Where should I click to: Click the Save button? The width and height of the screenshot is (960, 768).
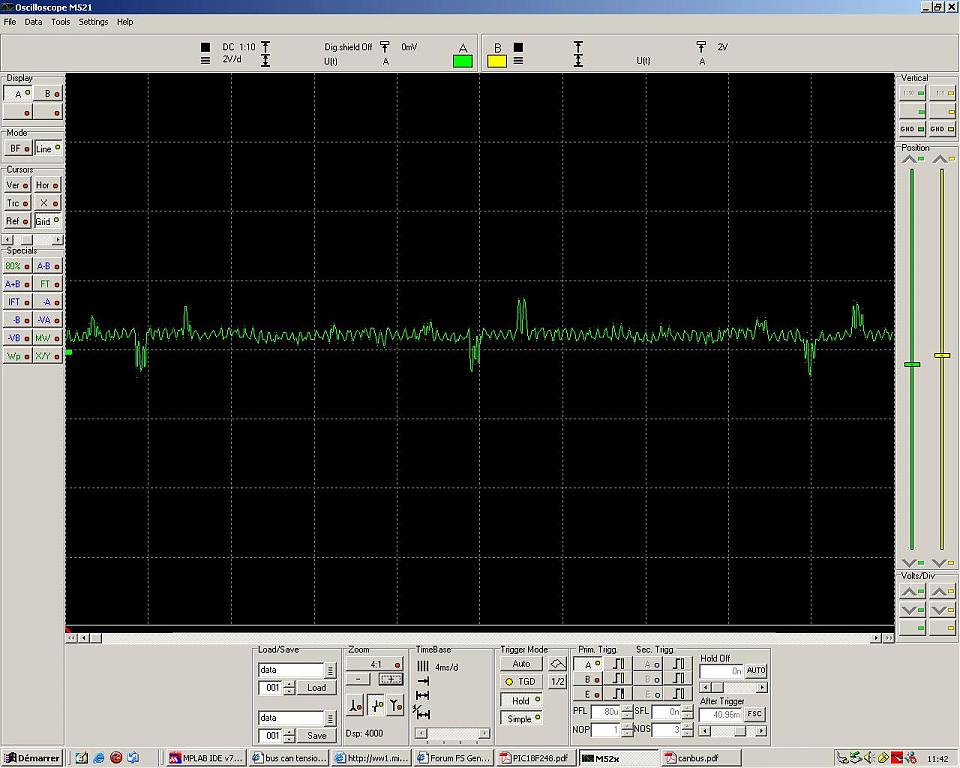click(317, 736)
